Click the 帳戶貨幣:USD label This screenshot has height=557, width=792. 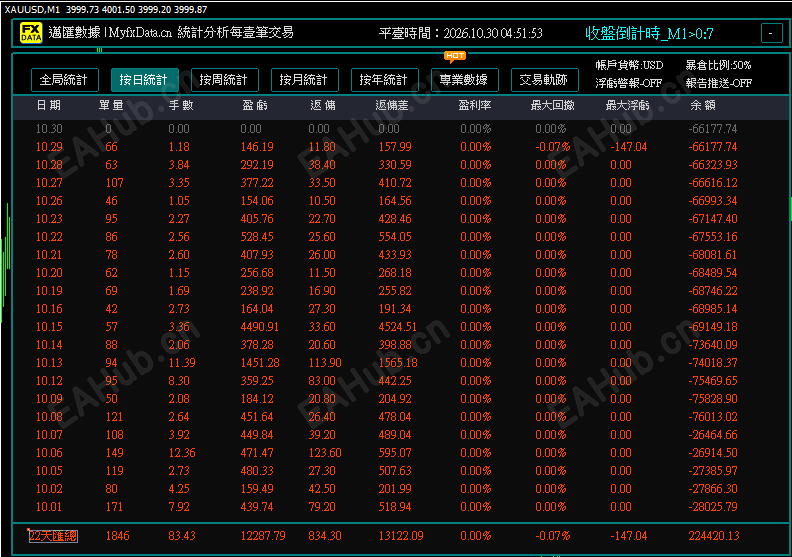click(629, 65)
